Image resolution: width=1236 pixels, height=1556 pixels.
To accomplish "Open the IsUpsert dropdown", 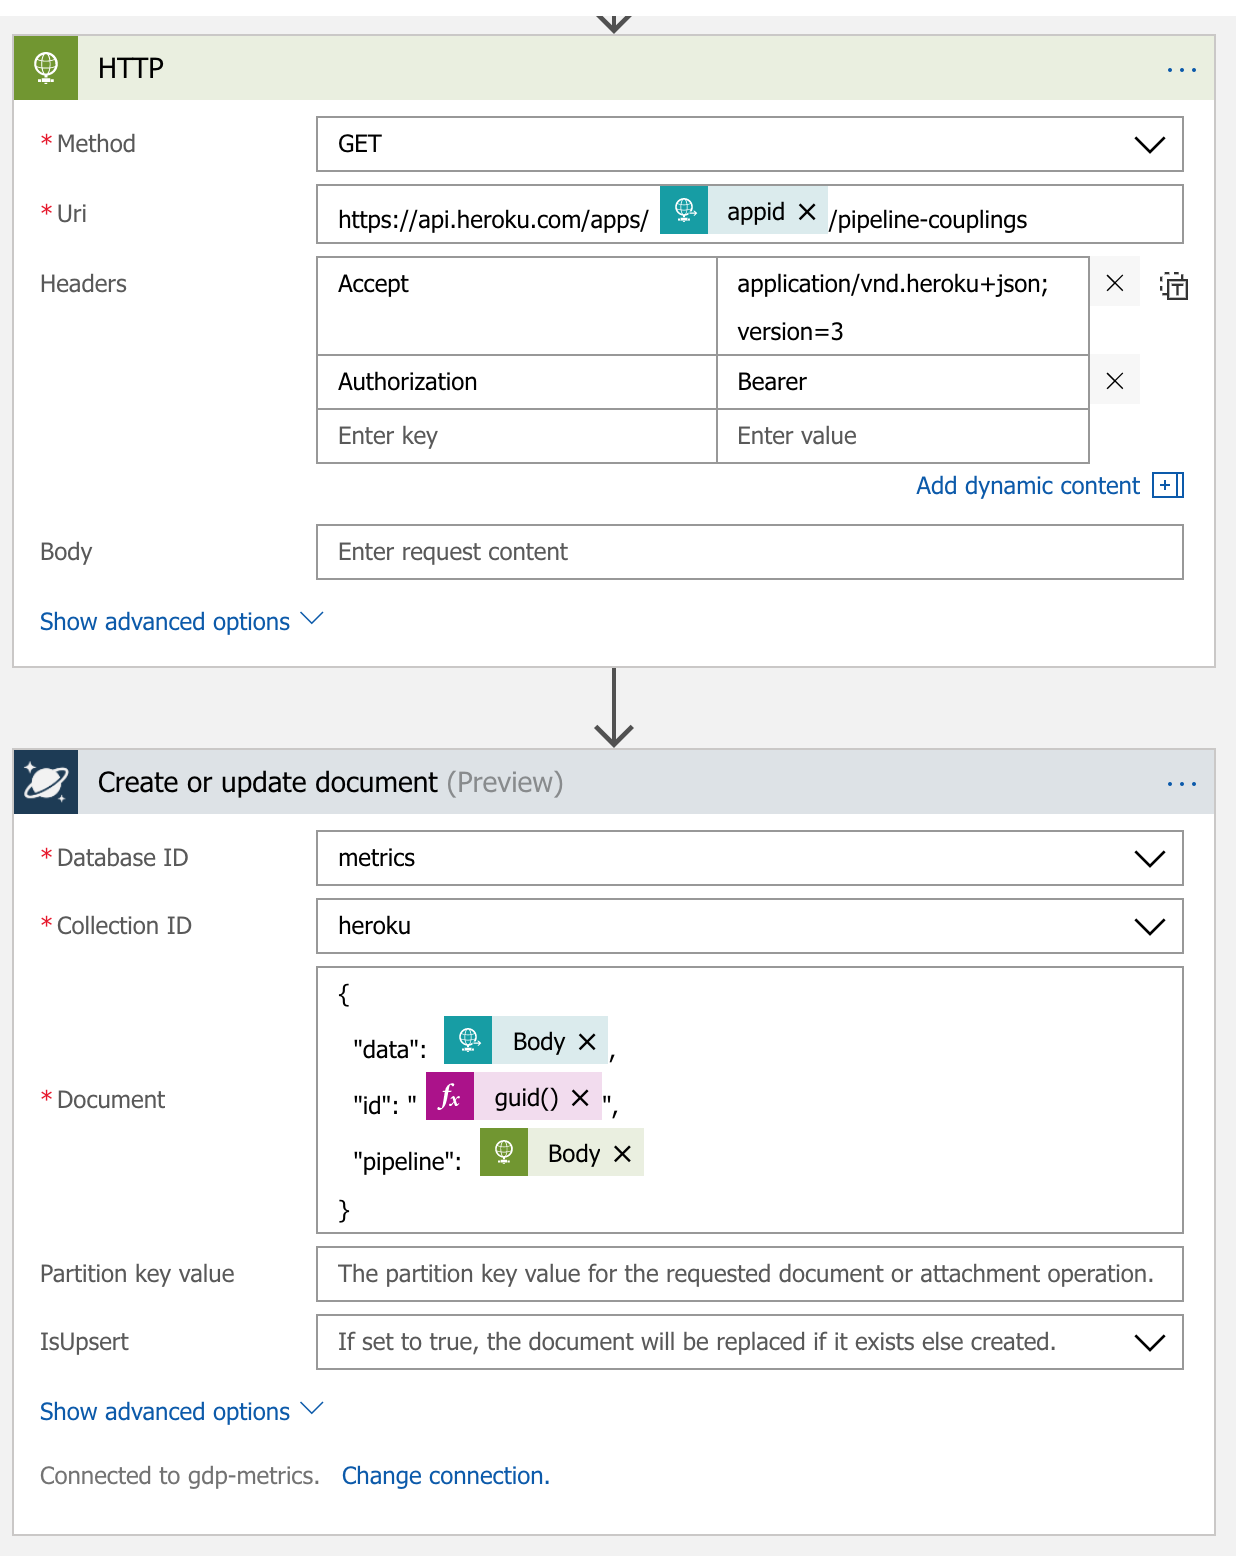I will pyautogui.click(x=750, y=1342).
